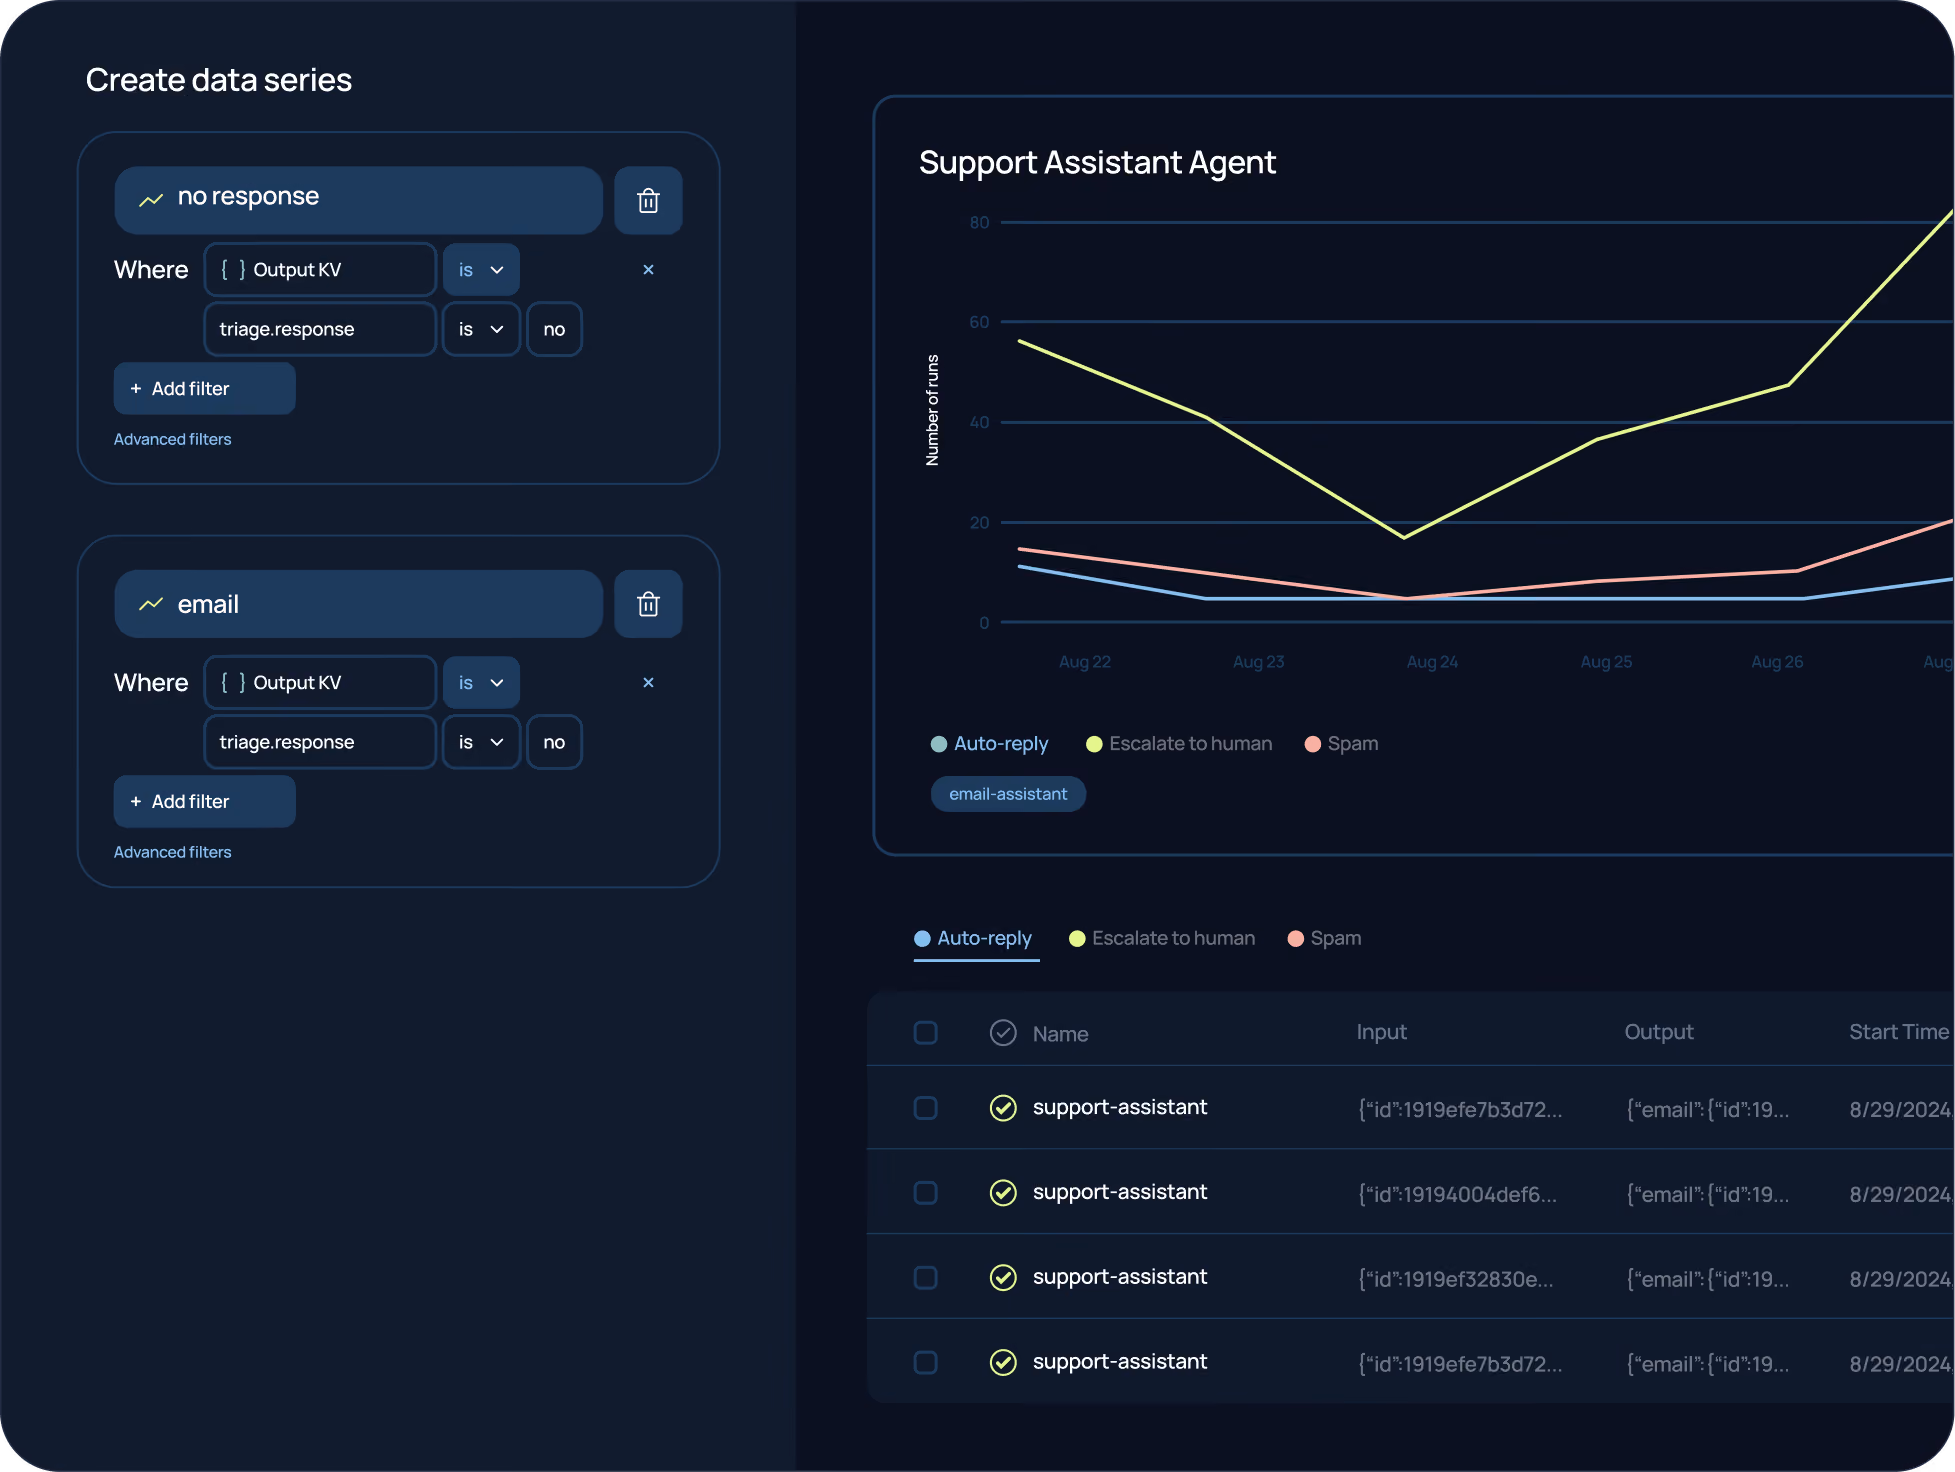This screenshot has height=1472, width=1955.
Task: Click success status icon of second support-assistant row
Action: (x=1003, y=1193)
